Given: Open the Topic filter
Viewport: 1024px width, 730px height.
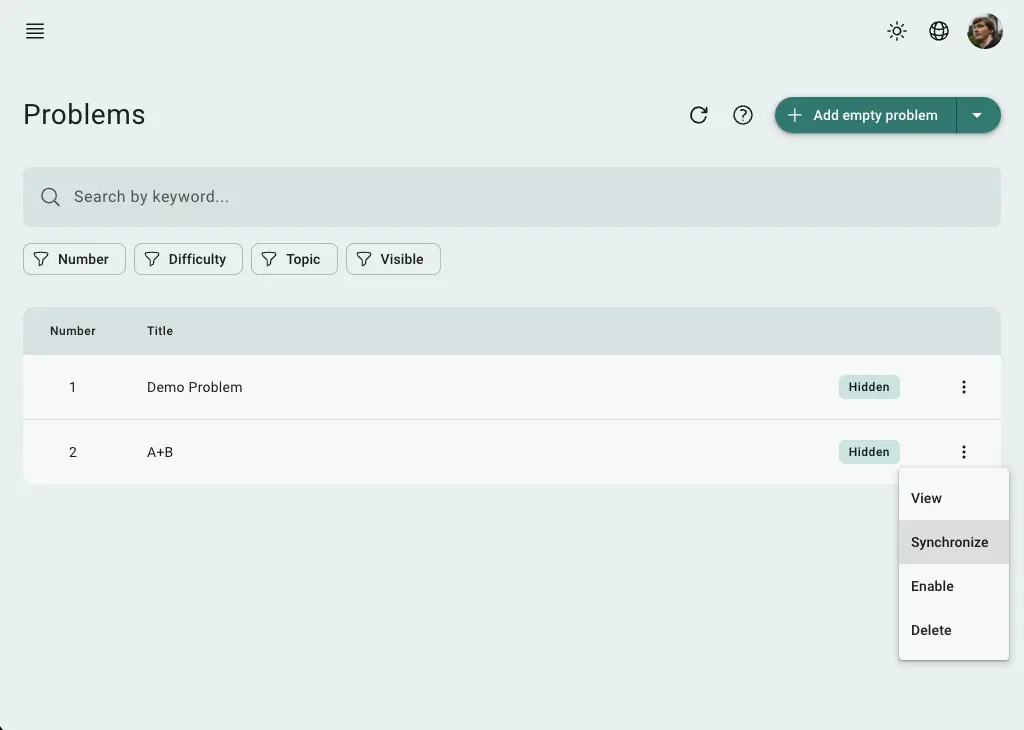Looking at the screenshot, I should pyautogui.click(x=294, y=259).
